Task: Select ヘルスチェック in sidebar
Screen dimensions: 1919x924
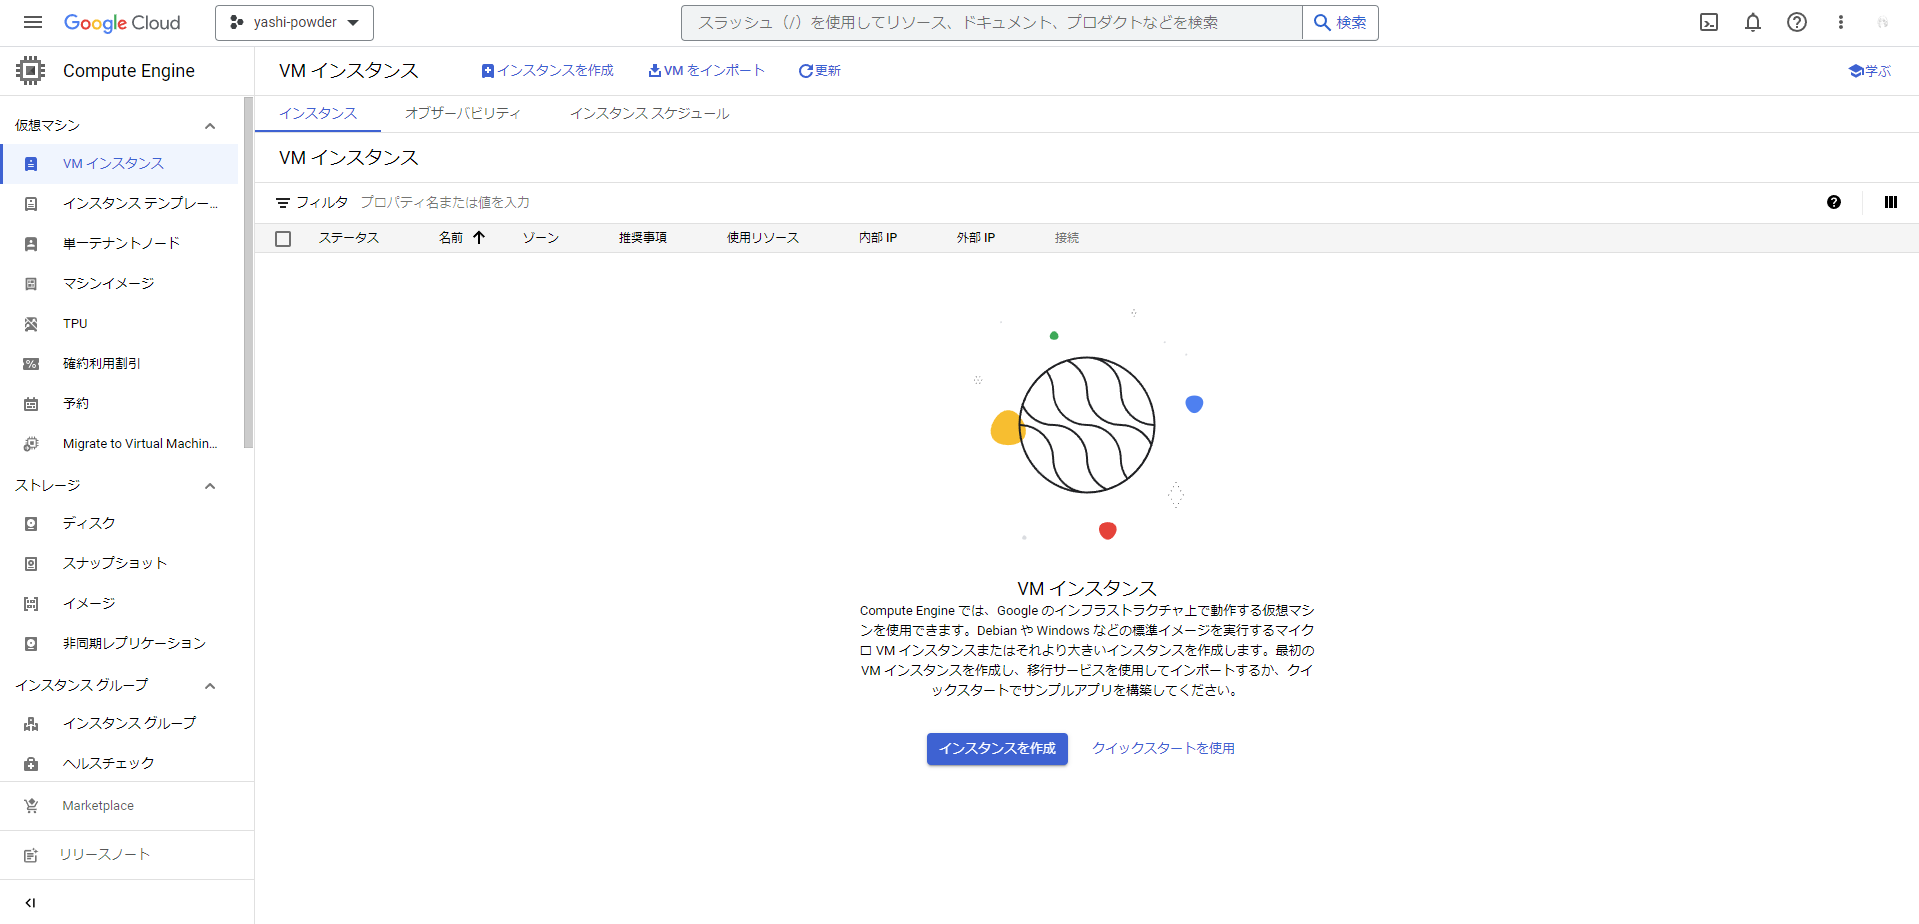Action: click(119, 764)
